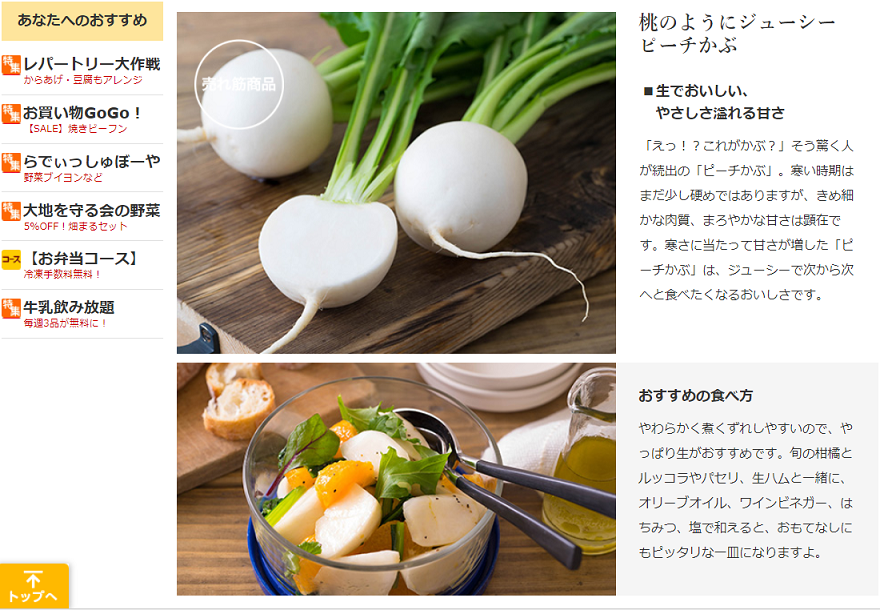The height and width of the screenshot is (610, 880).
Task: Click the peach turnip product photo
Action: (x=396, y=183)
